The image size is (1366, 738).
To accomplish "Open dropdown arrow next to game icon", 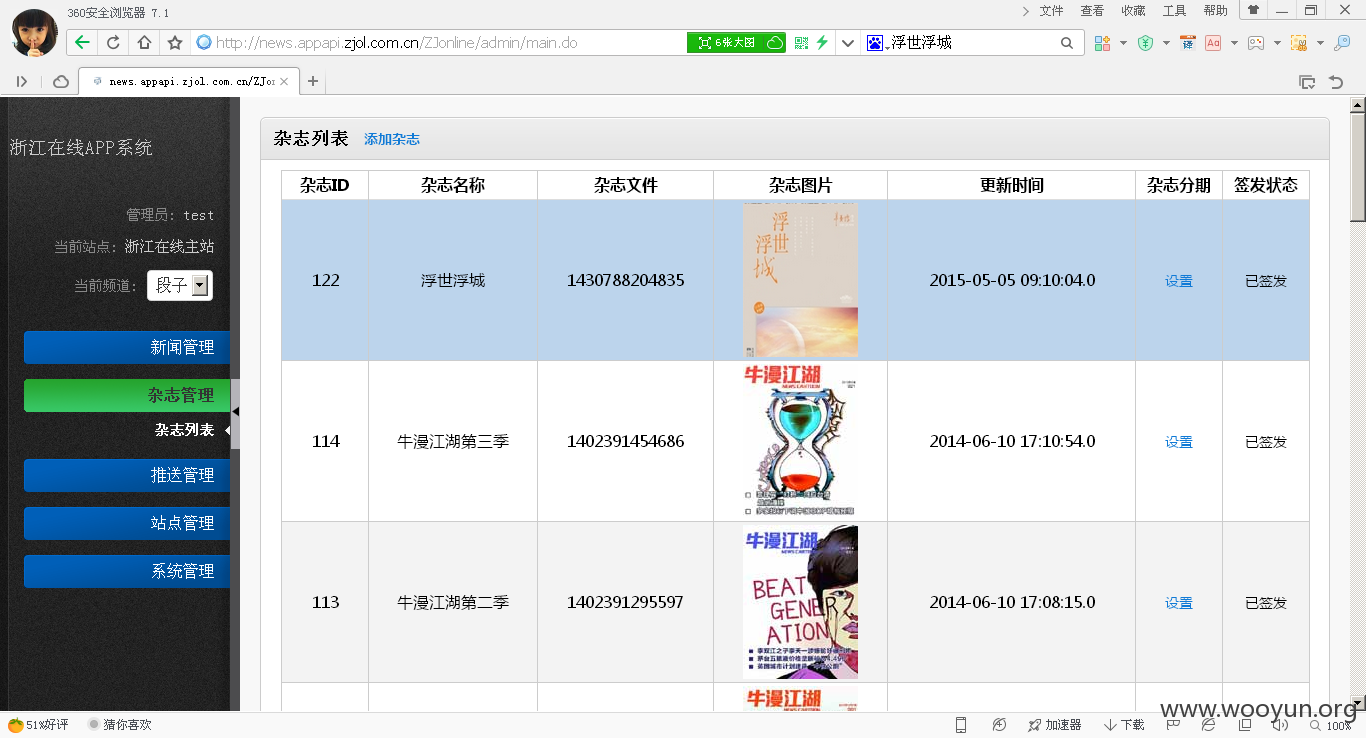I will tap(1277, 43).
